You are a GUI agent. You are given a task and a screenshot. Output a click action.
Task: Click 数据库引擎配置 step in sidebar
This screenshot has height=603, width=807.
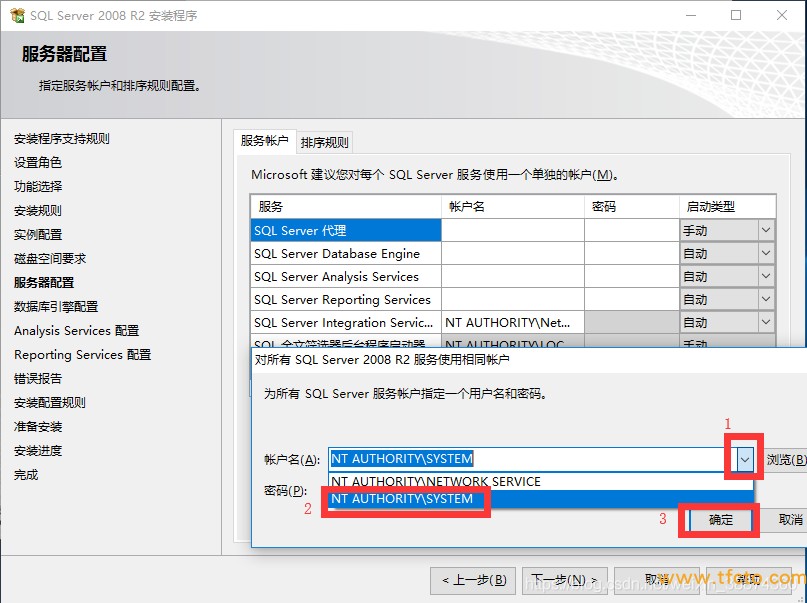pos(56,307)
